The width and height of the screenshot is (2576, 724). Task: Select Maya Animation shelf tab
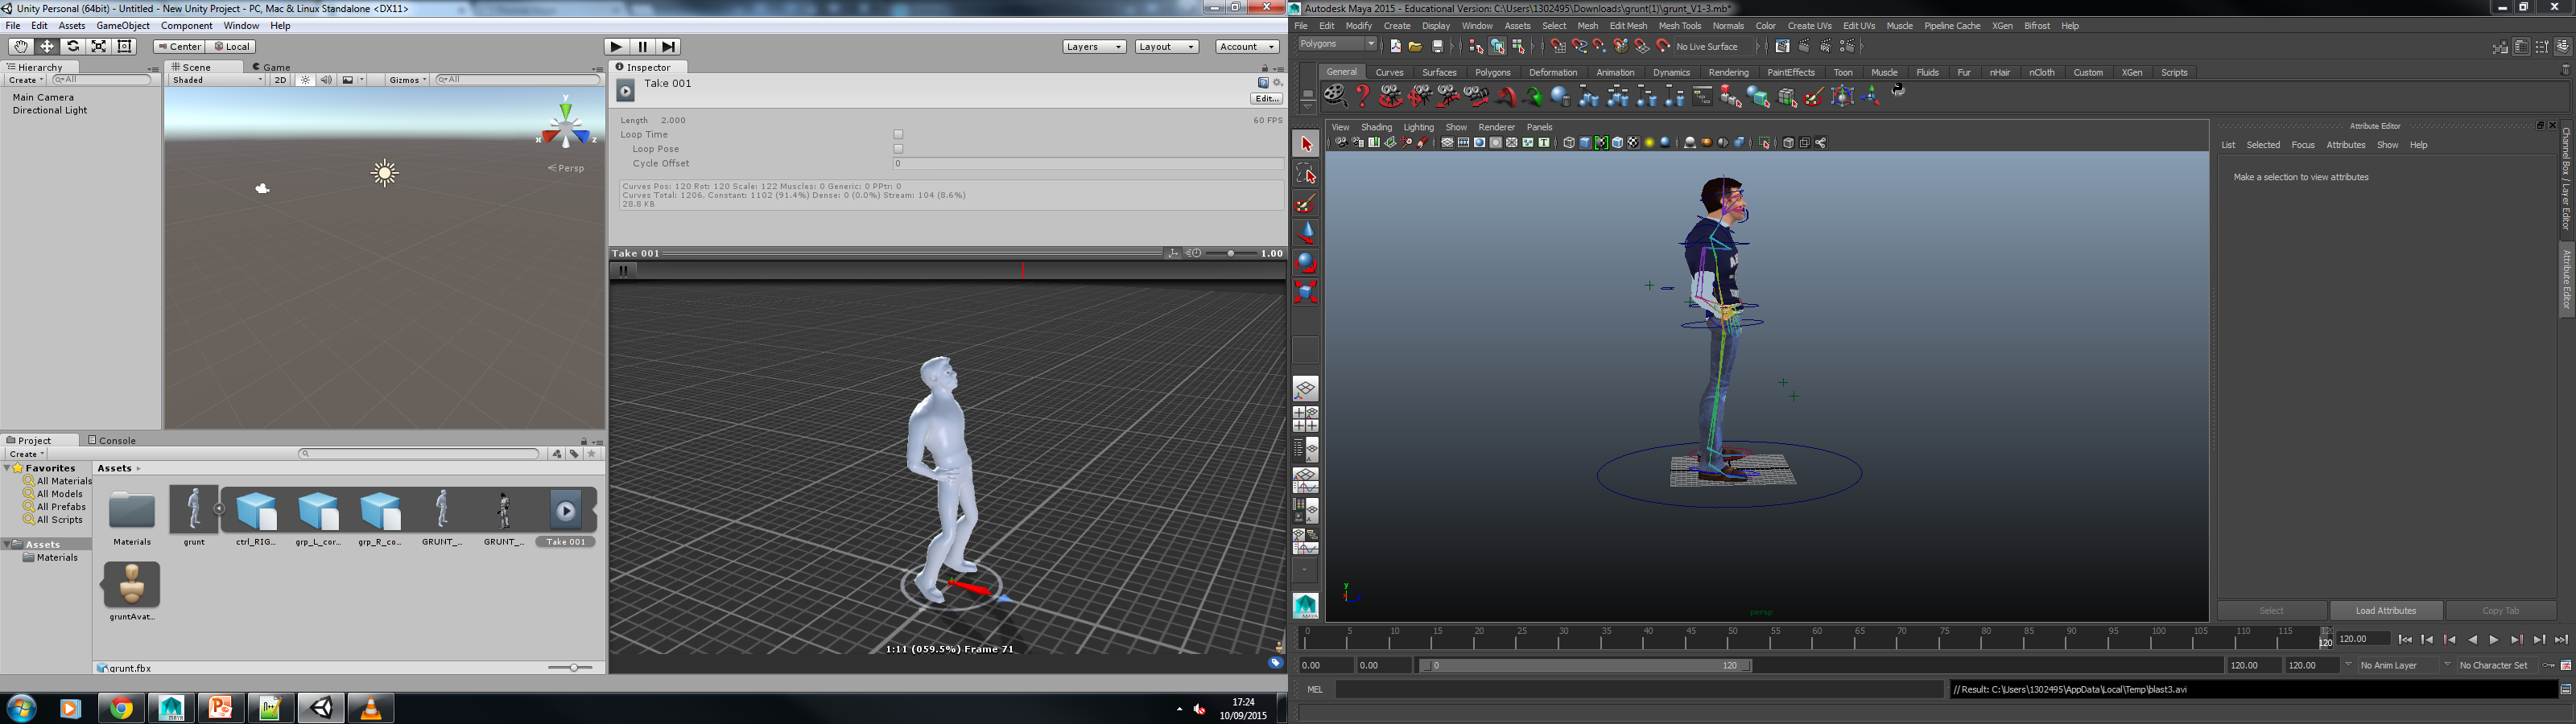click(1615, 73)
